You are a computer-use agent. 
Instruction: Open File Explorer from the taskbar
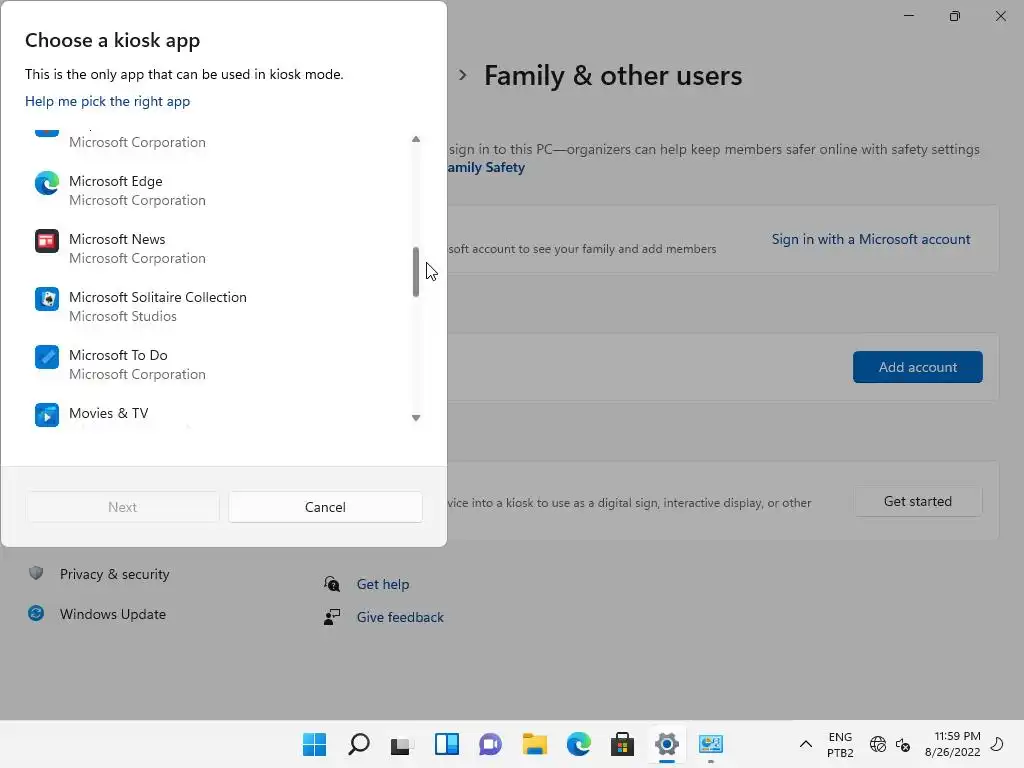point(535,744)
